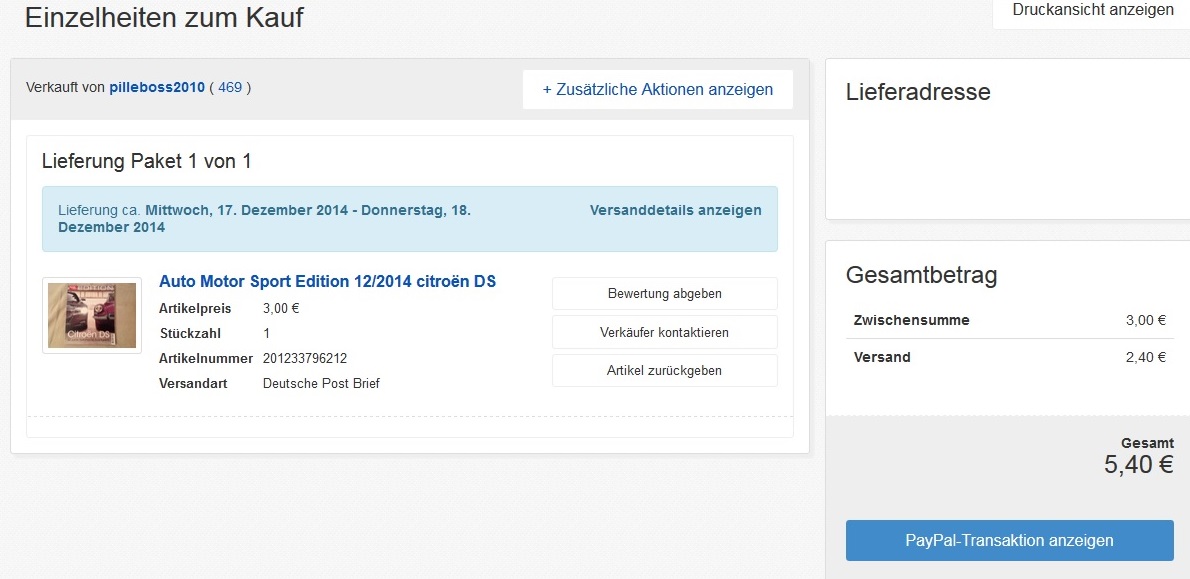This screenshot has height=579, width=1190.
Task: Open the Druckansicht anzeigen print view
Action: [x=1092, y=10]
